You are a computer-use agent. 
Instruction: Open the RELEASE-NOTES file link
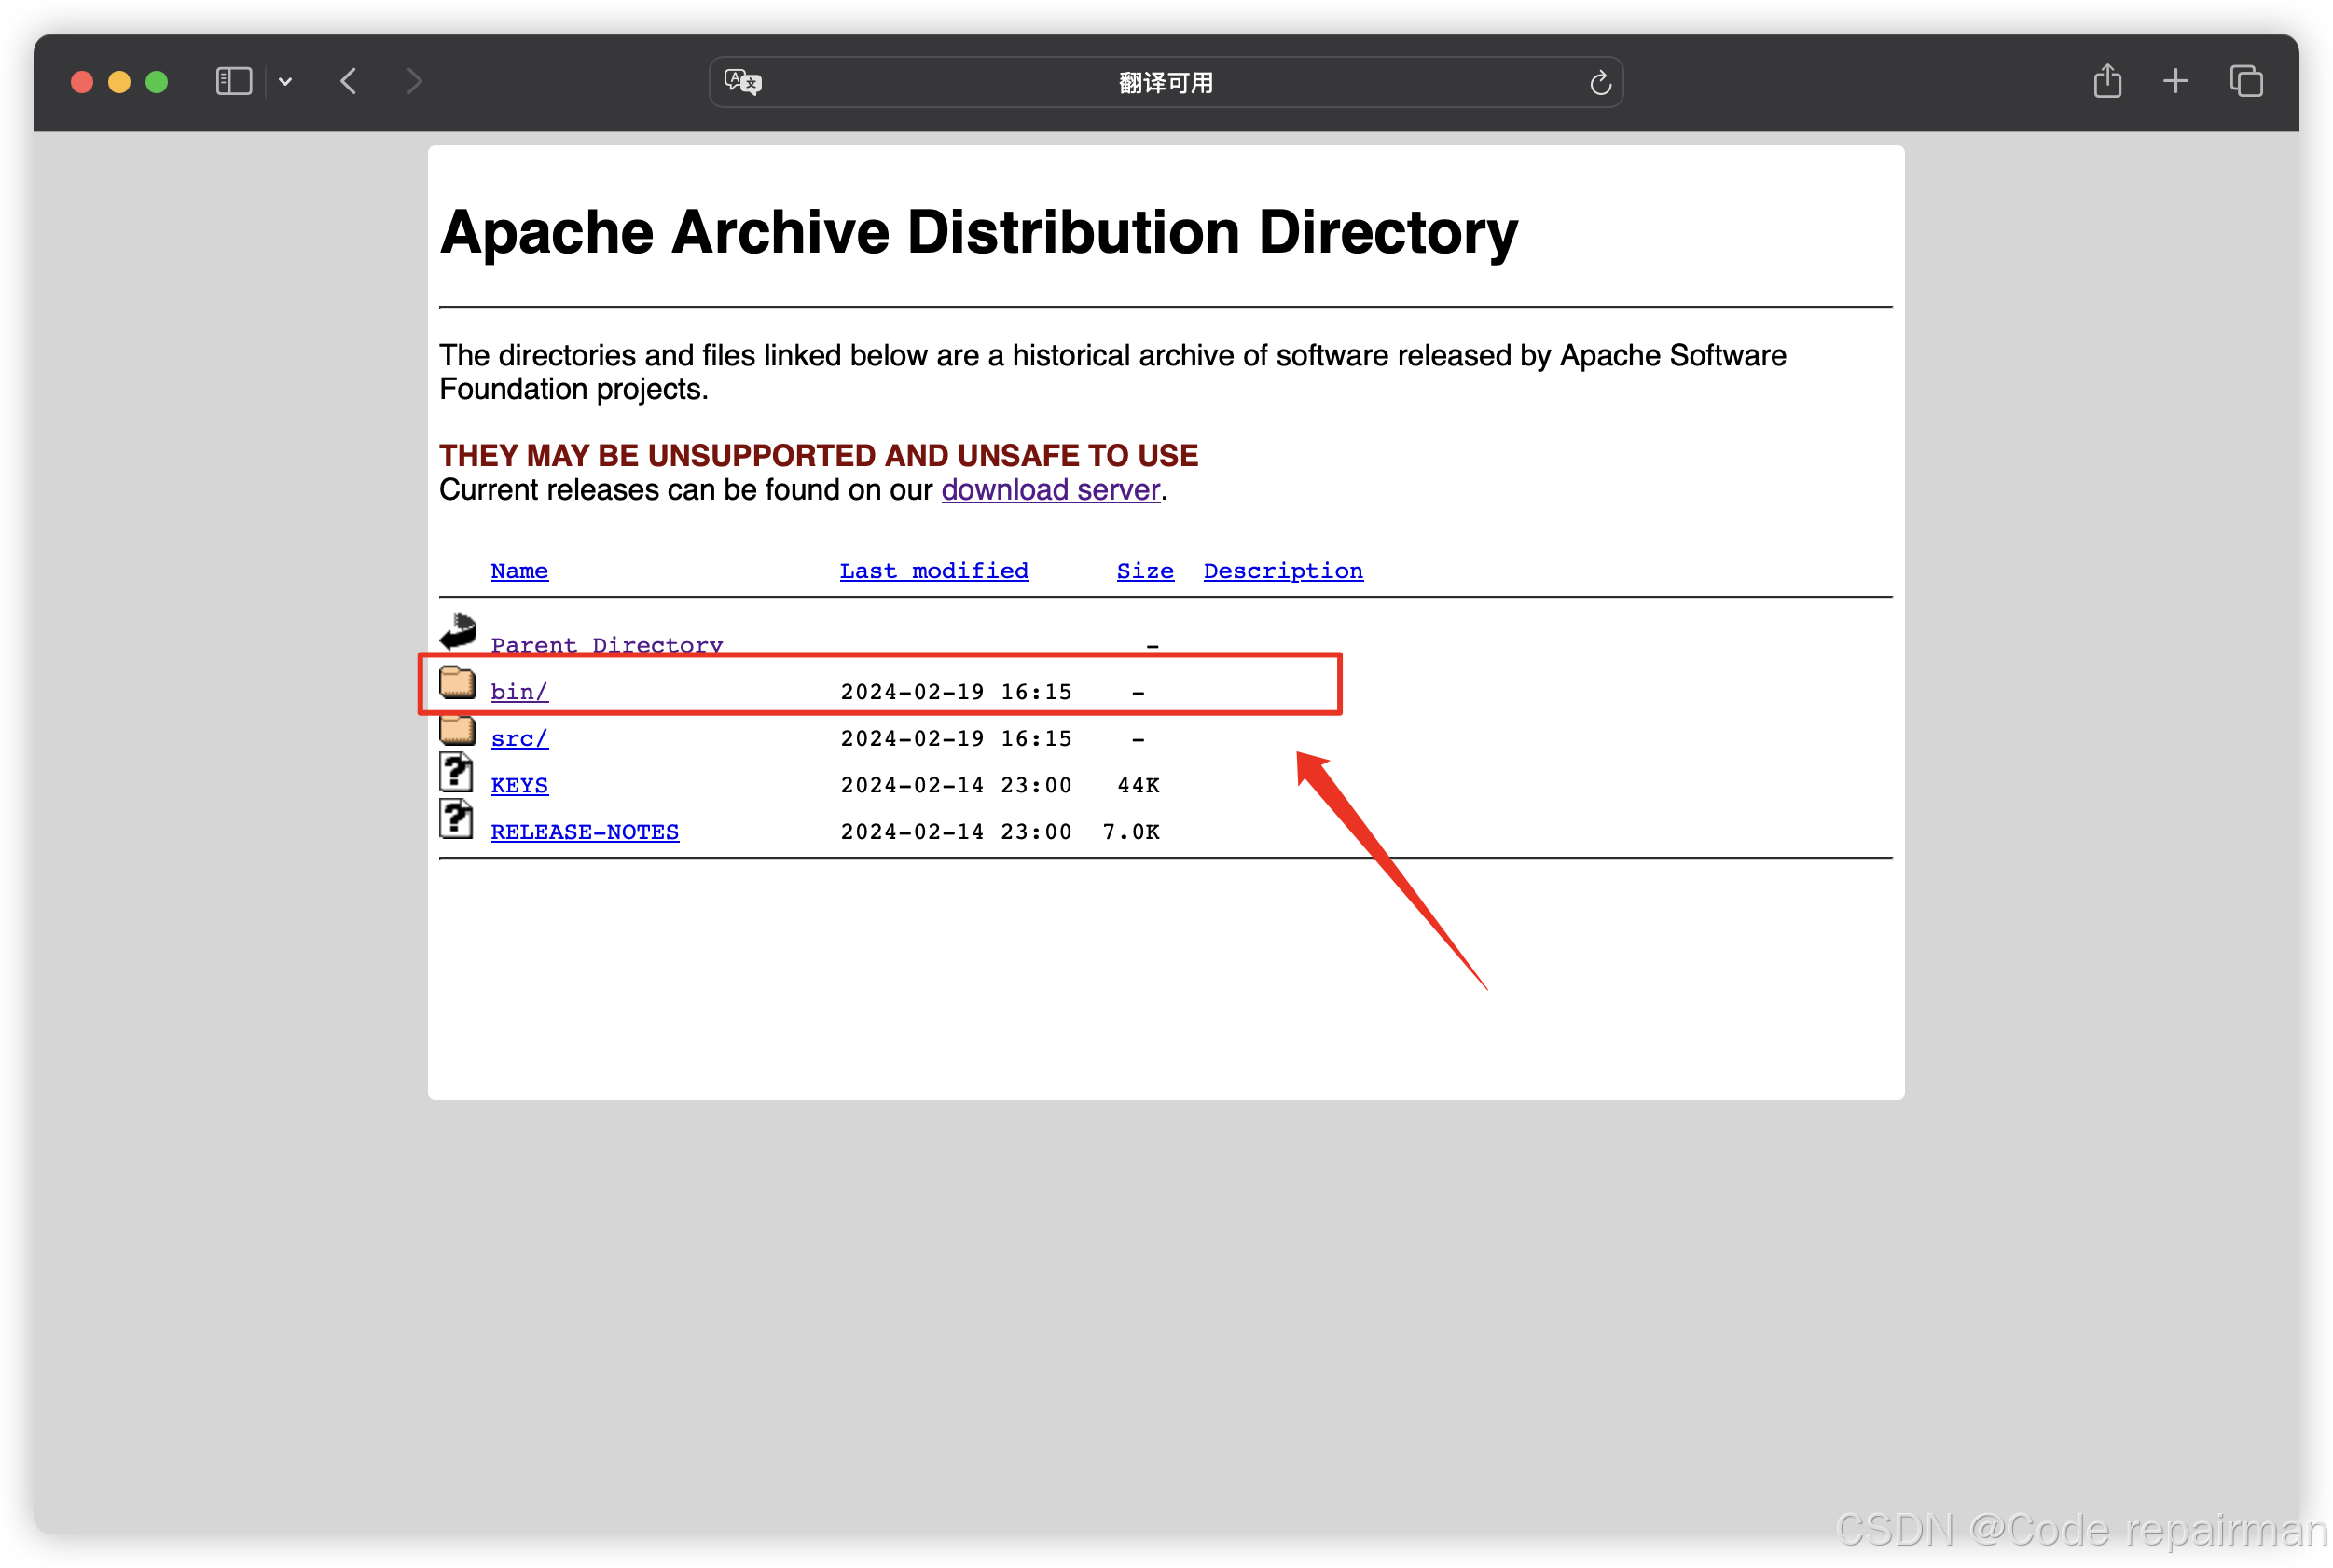(x=584, y=832)
